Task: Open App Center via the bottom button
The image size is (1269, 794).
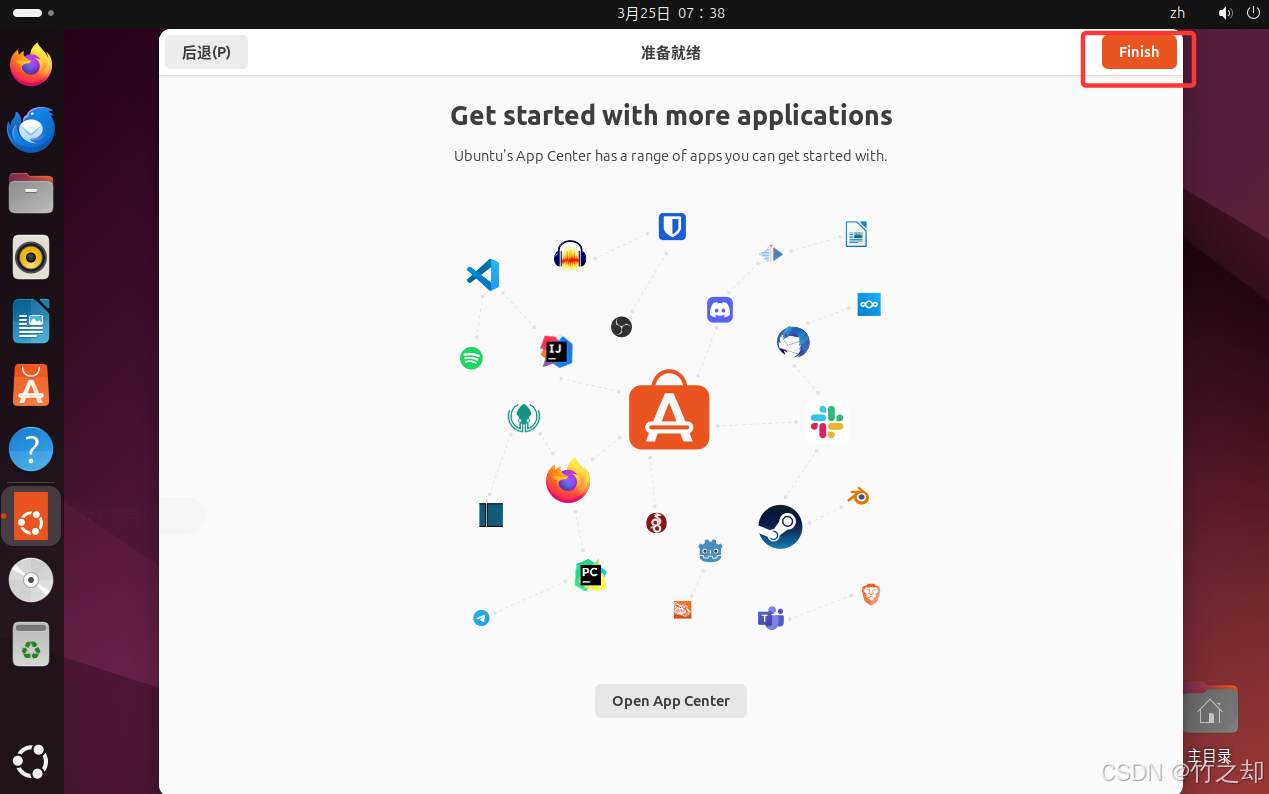Action: click(x=671, y=701)
